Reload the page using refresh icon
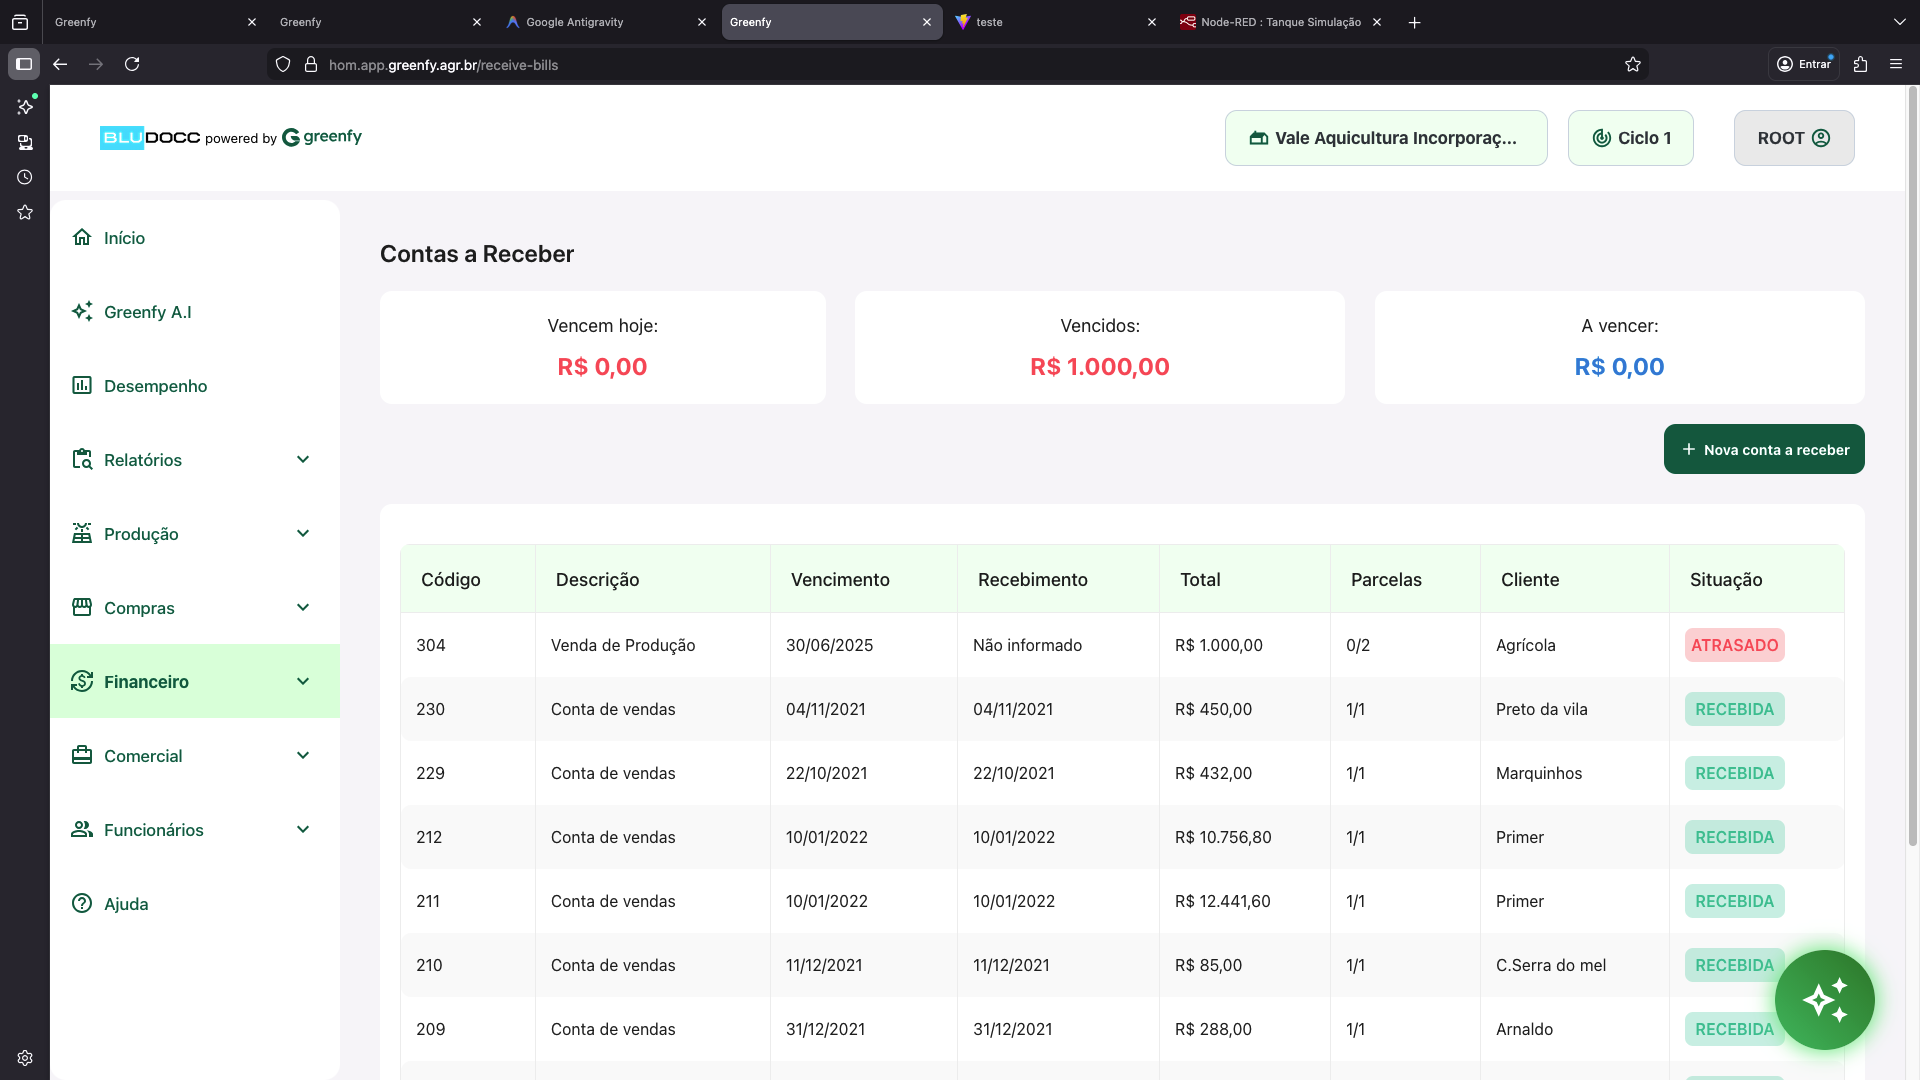 [132, 64]
